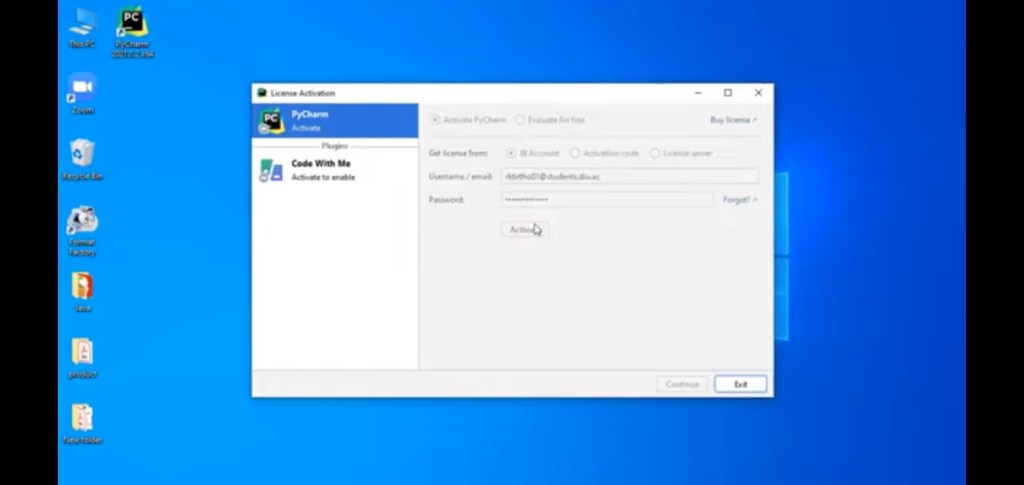Select the Zoom desktop shortcut
The image size is (1024, 485).
tap(82, 88)
